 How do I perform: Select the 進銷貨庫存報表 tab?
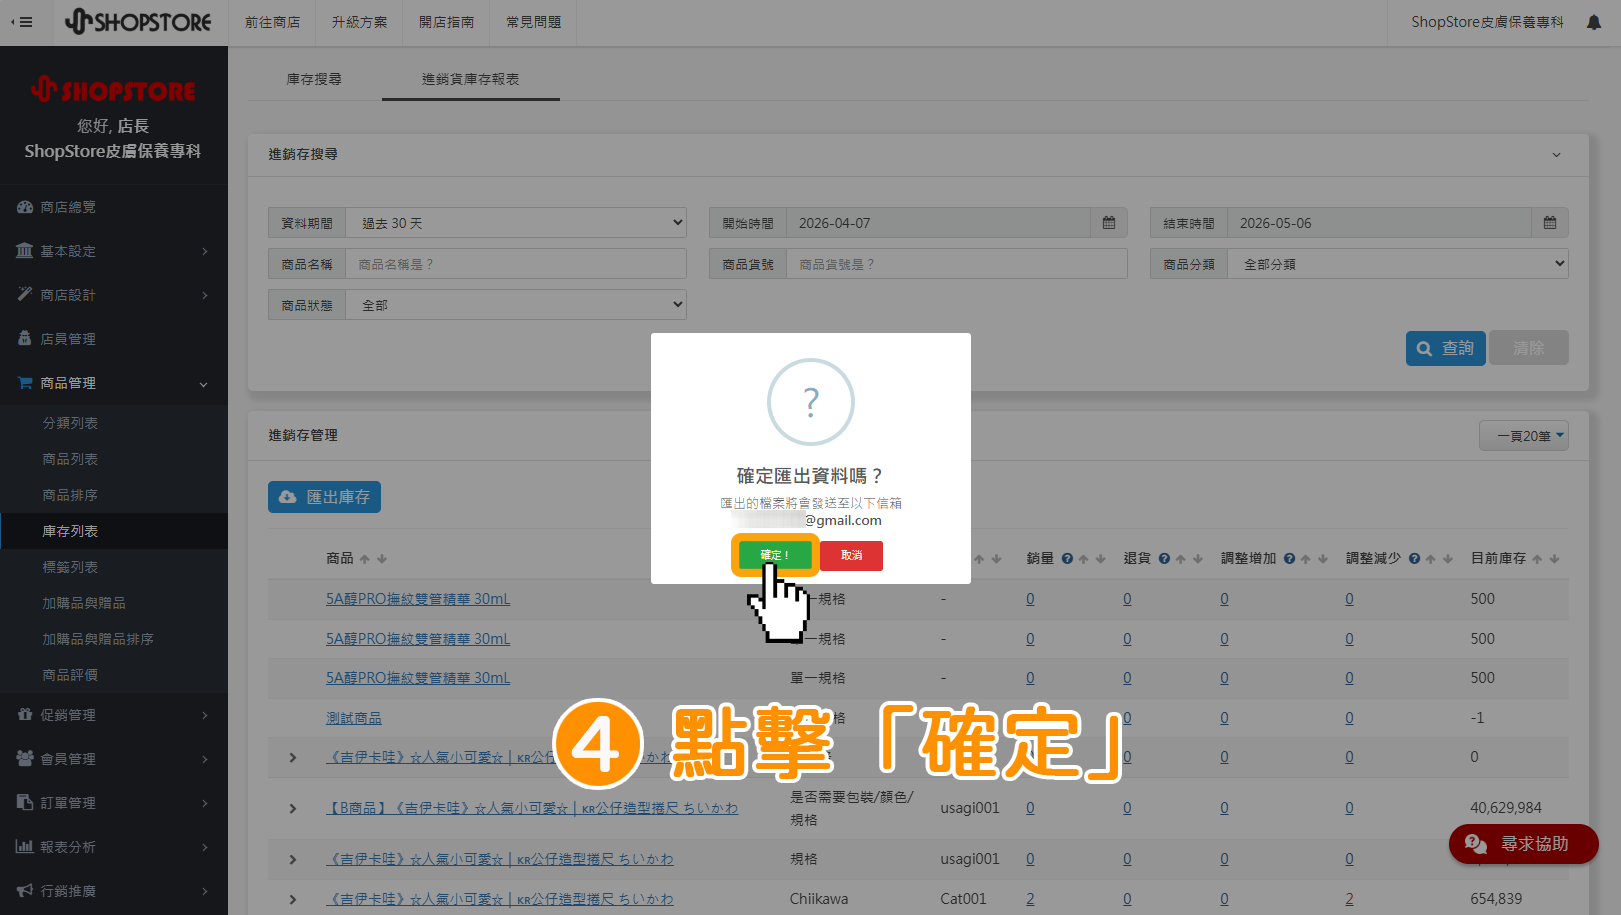pyautogui.click(x=470, y=79)
